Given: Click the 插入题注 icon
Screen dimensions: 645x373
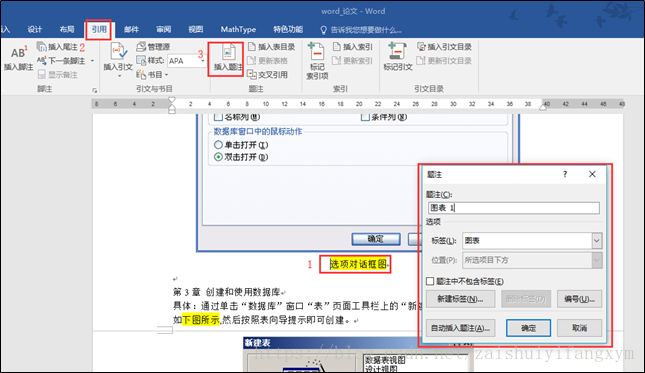Looking at the screenshot, I should pos(227,58).
